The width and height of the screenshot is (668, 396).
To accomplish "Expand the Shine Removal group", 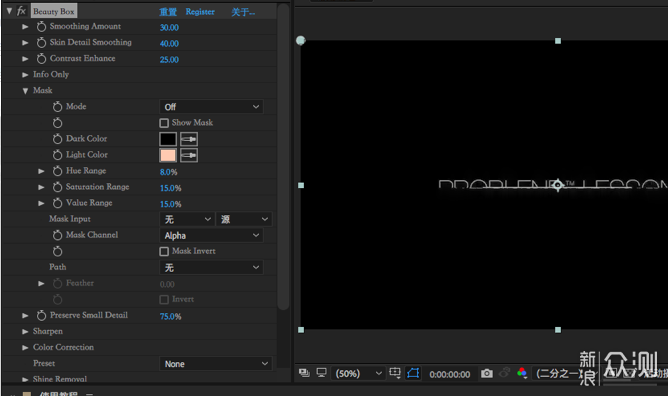I will coord(25,379).
